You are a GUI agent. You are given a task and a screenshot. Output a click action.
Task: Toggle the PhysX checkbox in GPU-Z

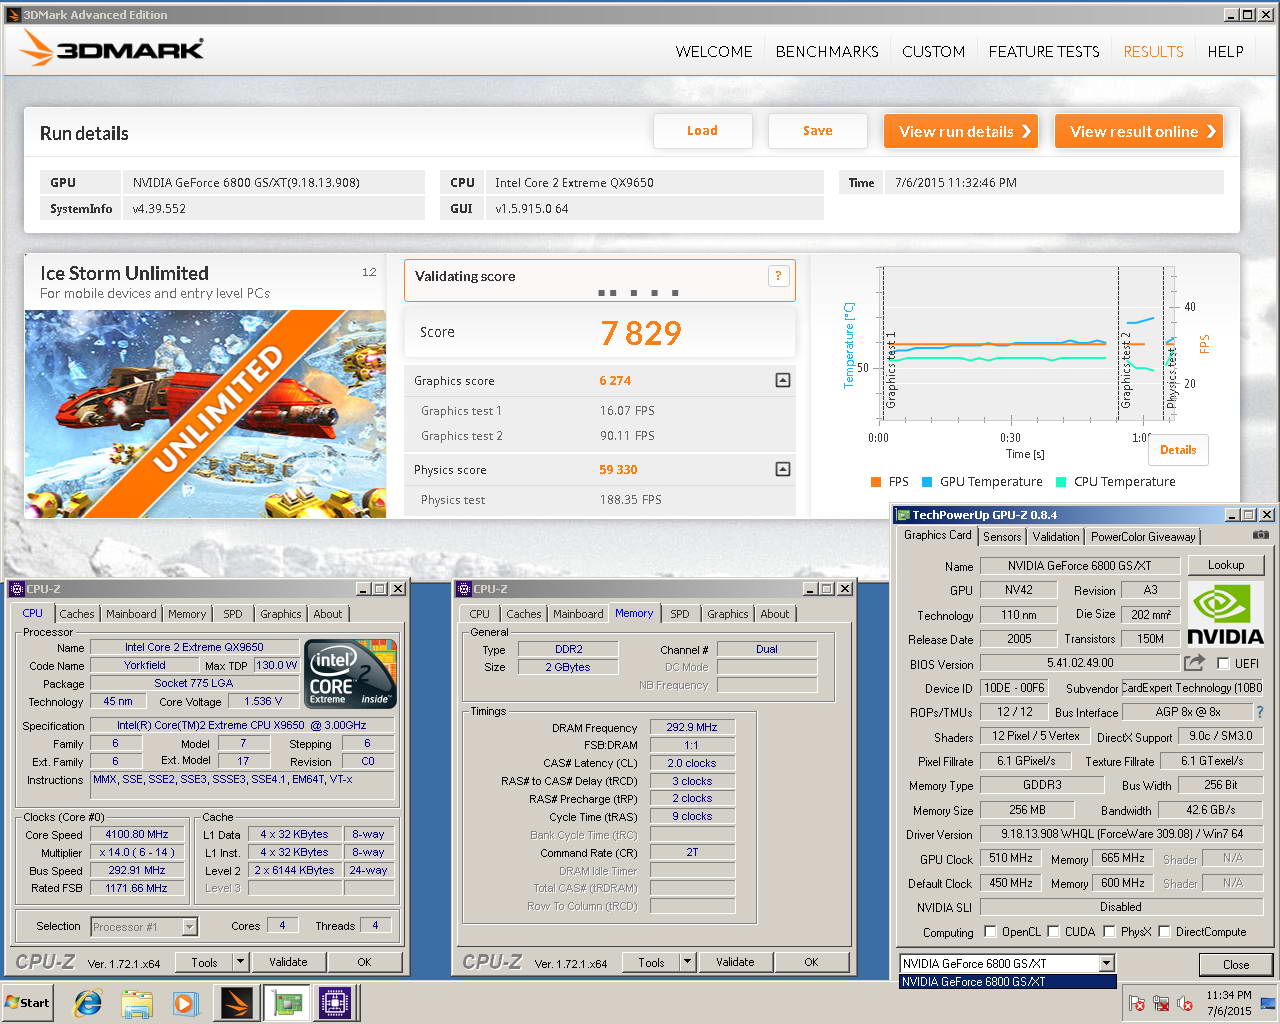pos(1109,931)
